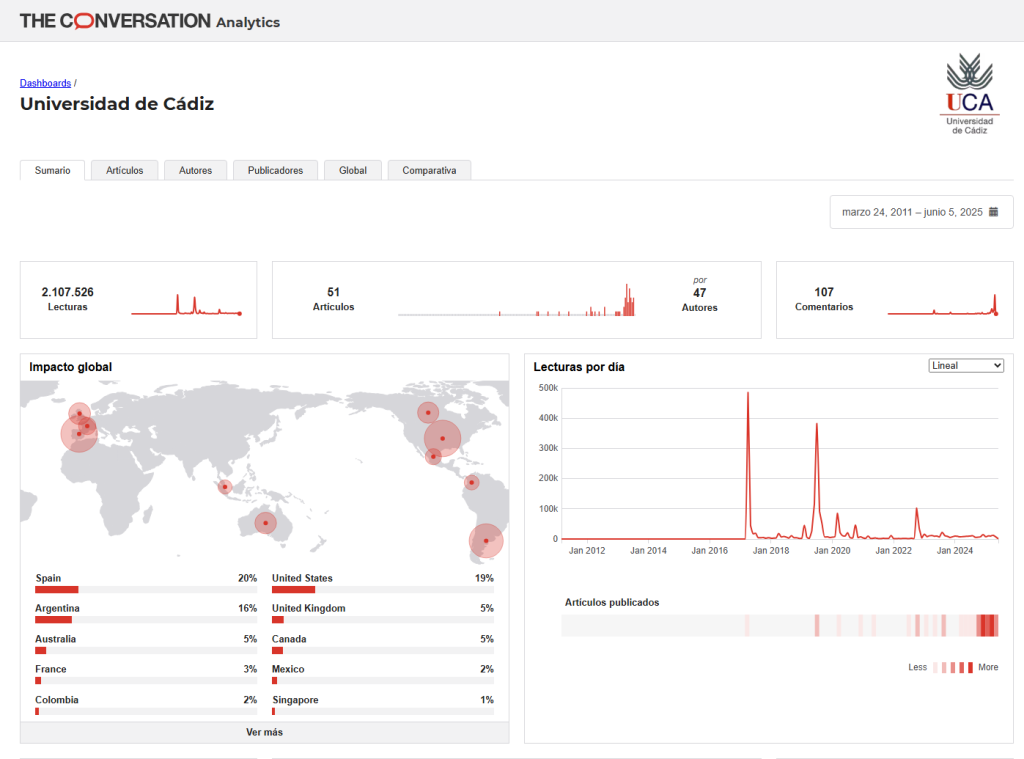1024x759 pixels.
Task: Select the Global tab
Action: click(352, 170)
